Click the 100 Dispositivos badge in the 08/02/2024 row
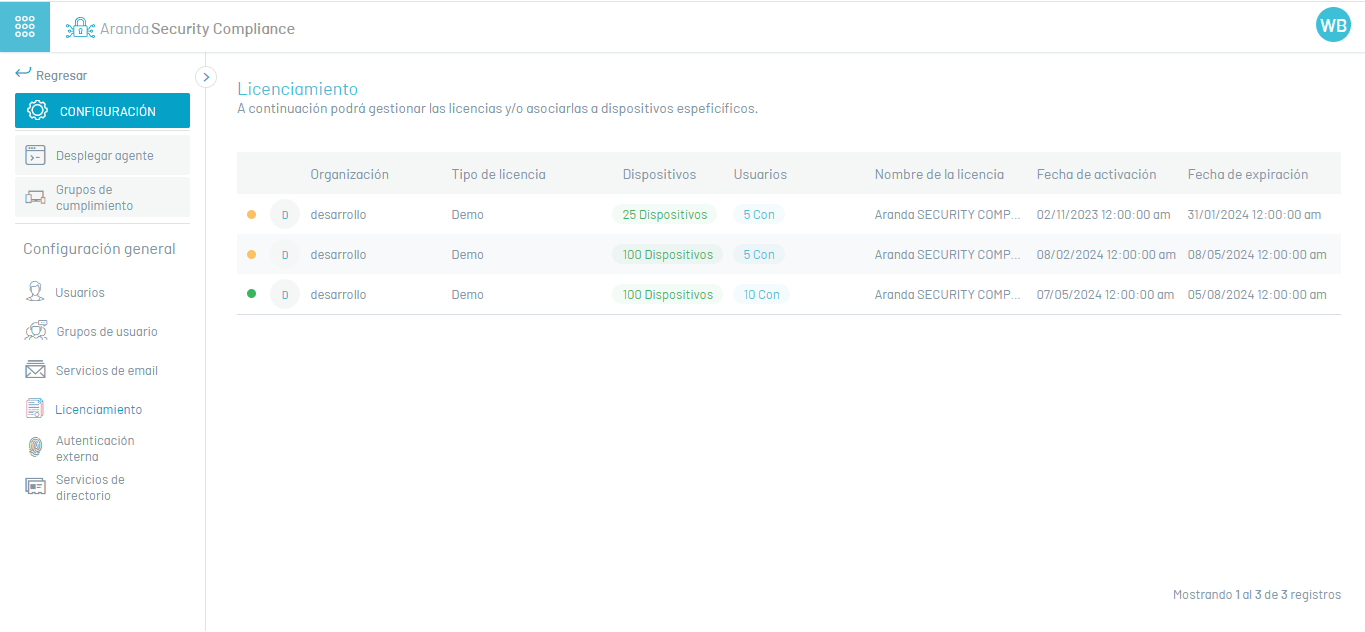 (667, 254)
